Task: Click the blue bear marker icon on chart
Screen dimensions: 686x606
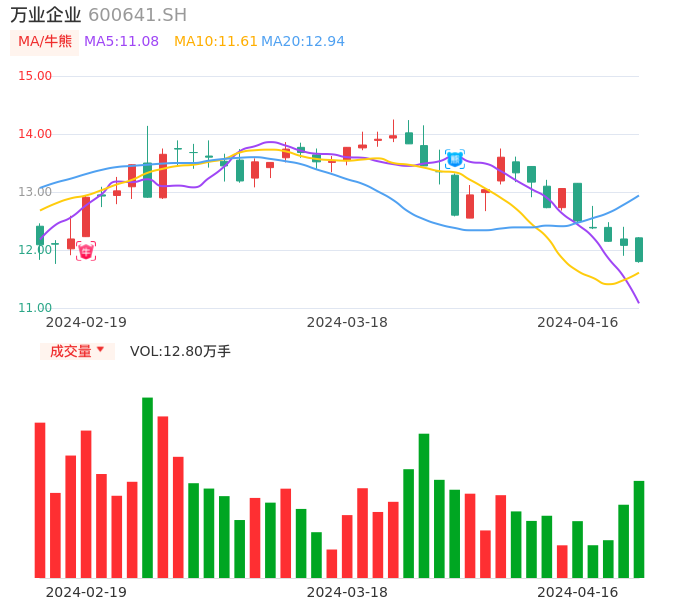Action: pyautogui.click(x=455, y=158)
